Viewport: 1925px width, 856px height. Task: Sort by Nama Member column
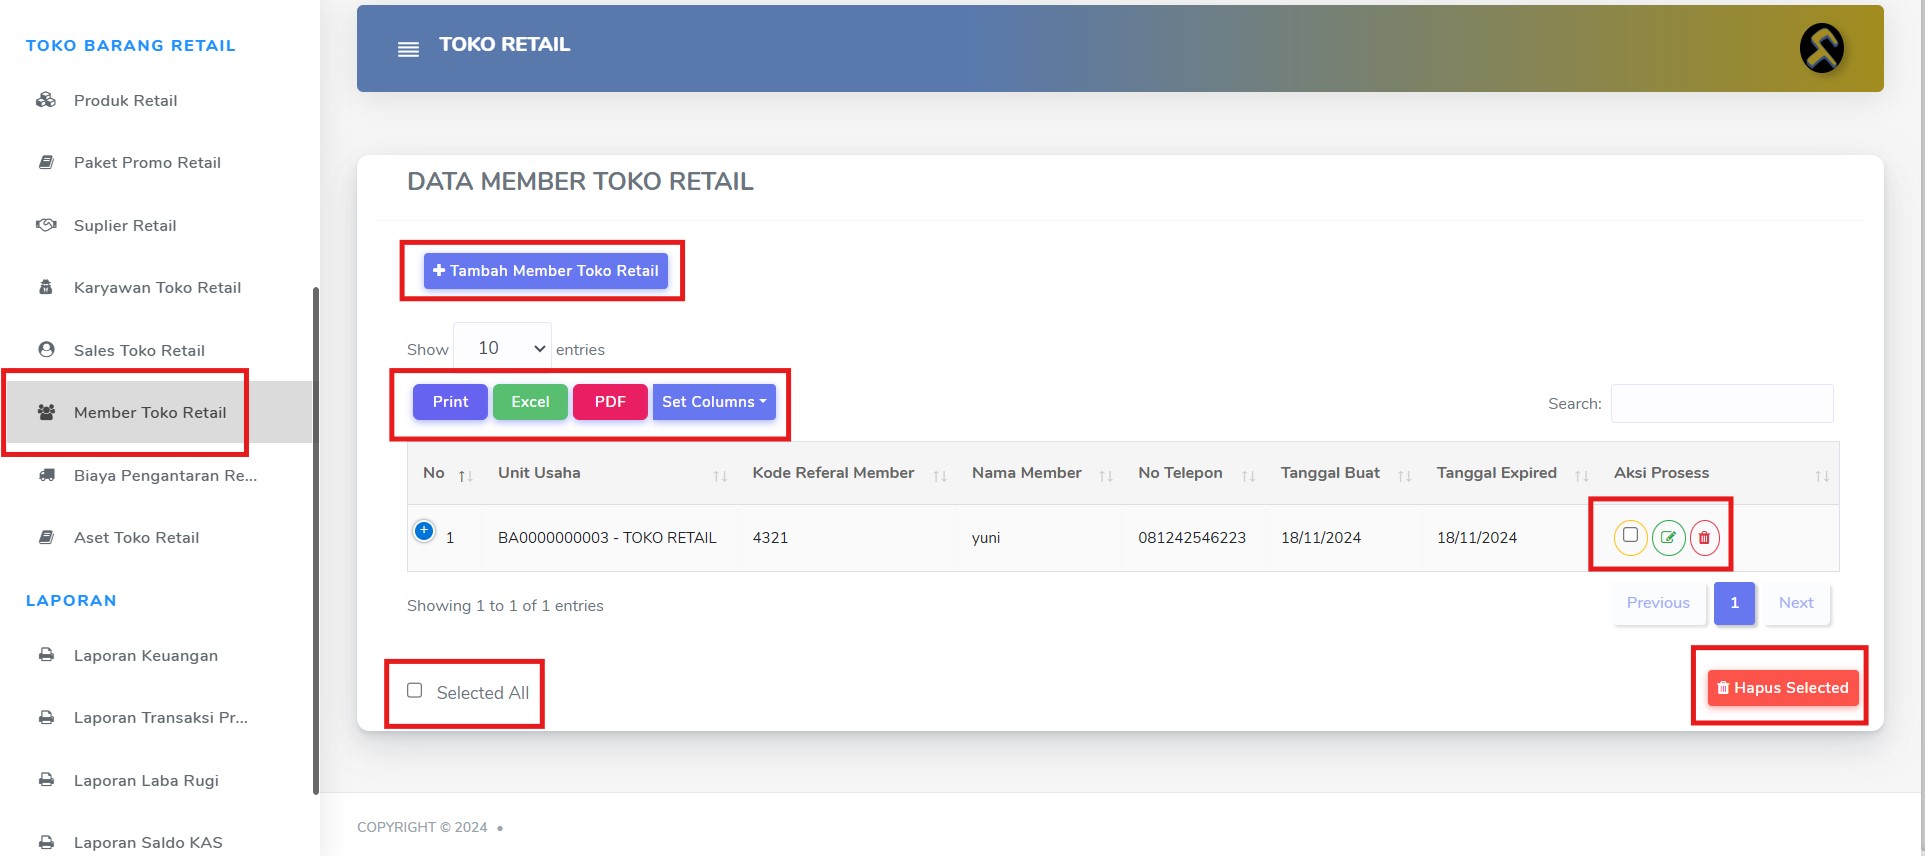(1106, 476)
